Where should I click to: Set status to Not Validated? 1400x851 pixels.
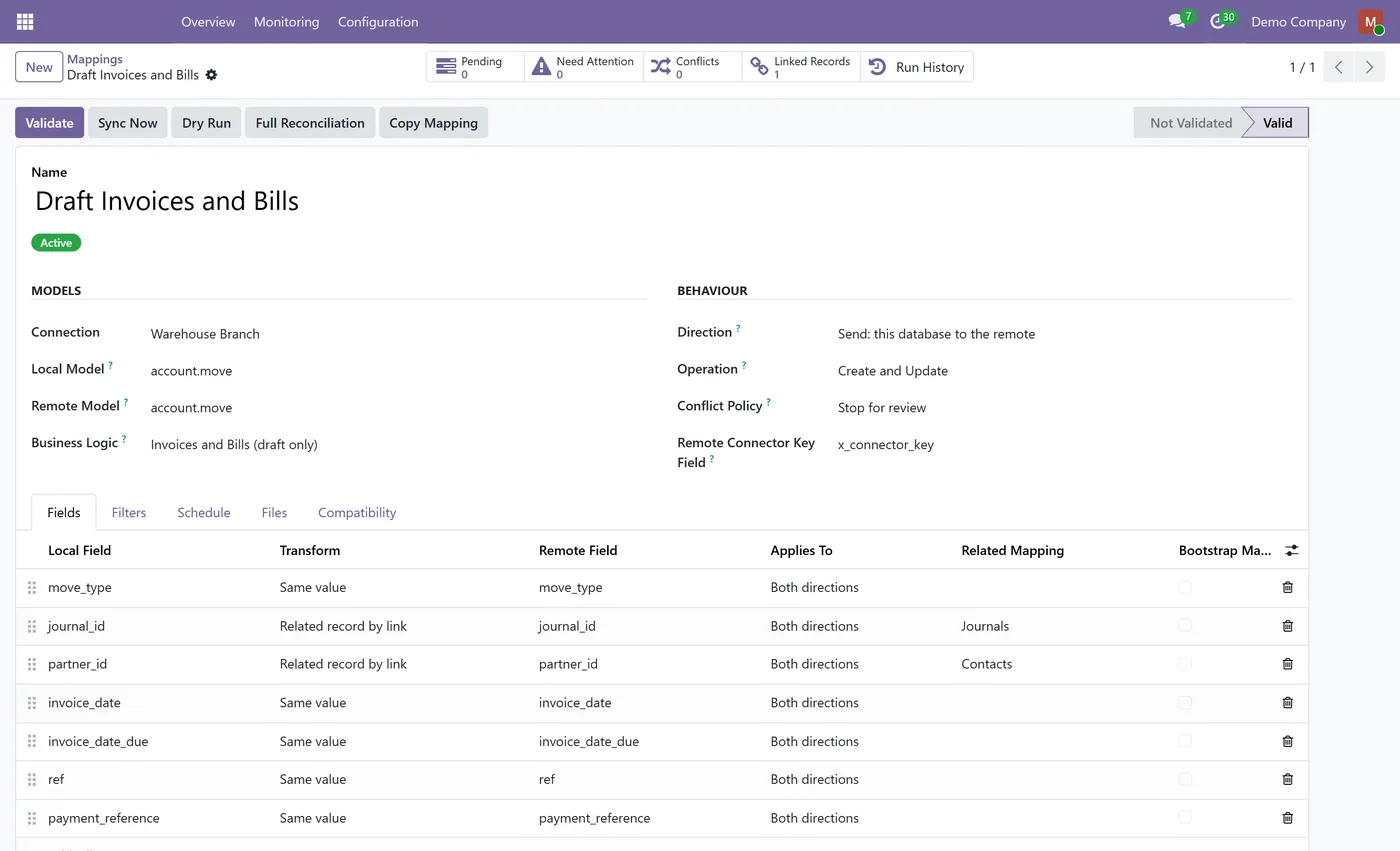1190,123
